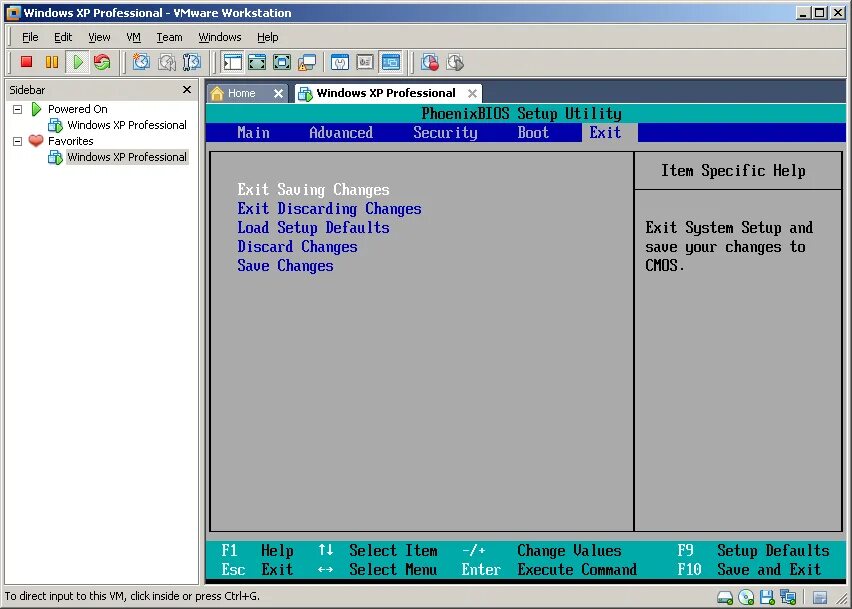Click the red Power Off stop button
Screen dimensions: 852x609
[x=26, y=62]
